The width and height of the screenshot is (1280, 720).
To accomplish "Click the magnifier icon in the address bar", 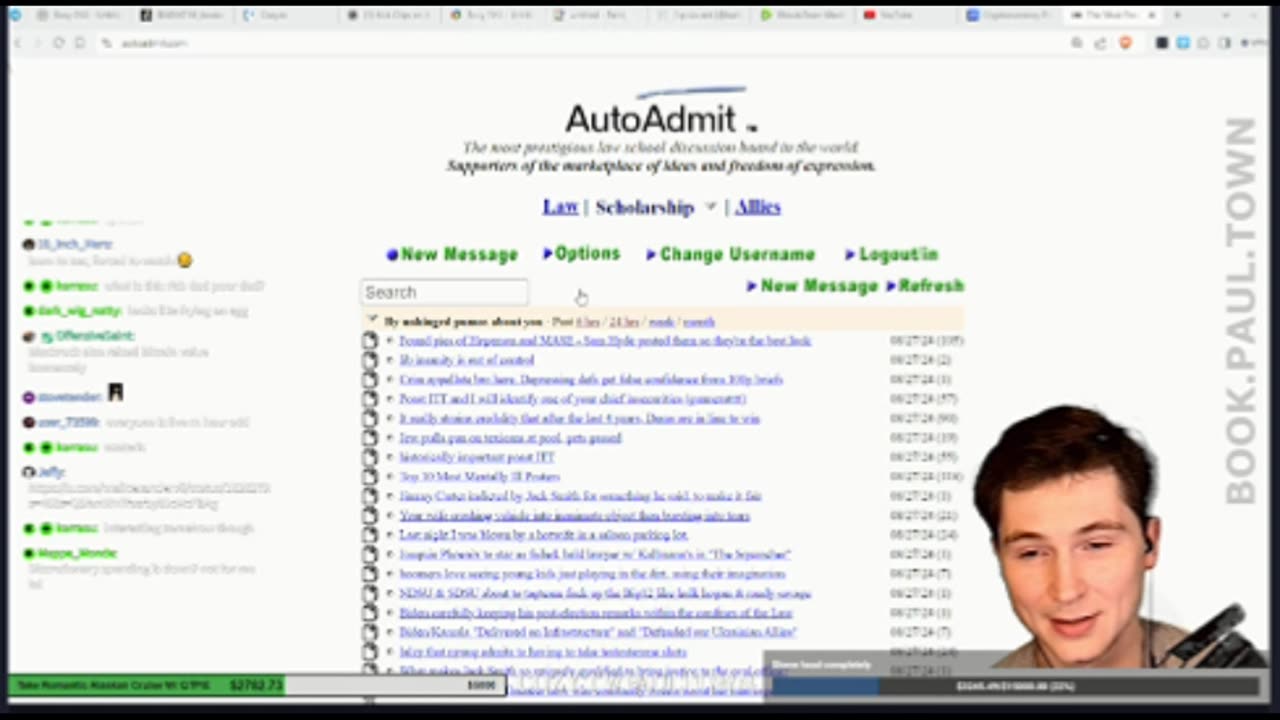I will coord(1077,43).
